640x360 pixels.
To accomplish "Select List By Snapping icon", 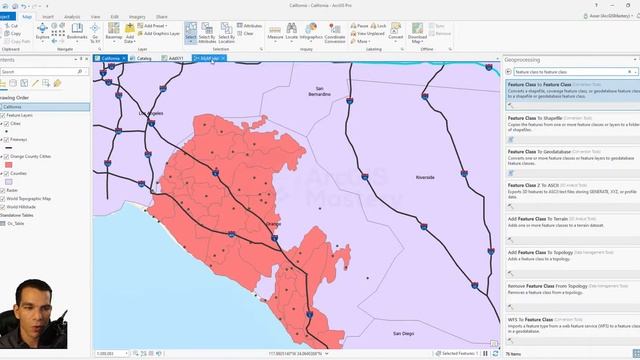I will [46, 84].
